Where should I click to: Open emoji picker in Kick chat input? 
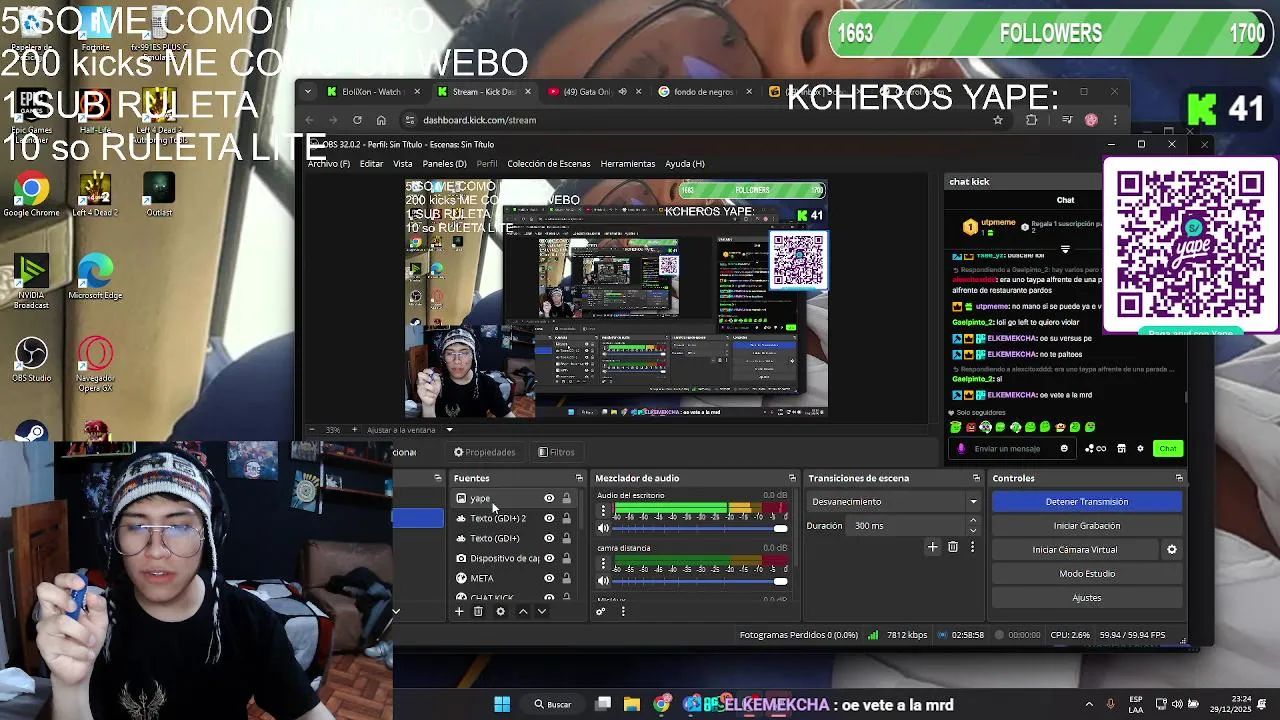coord(1064,448)
